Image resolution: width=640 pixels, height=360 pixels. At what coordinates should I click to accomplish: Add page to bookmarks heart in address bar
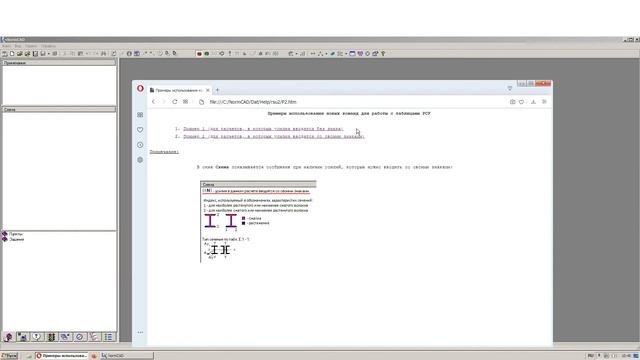522,102
